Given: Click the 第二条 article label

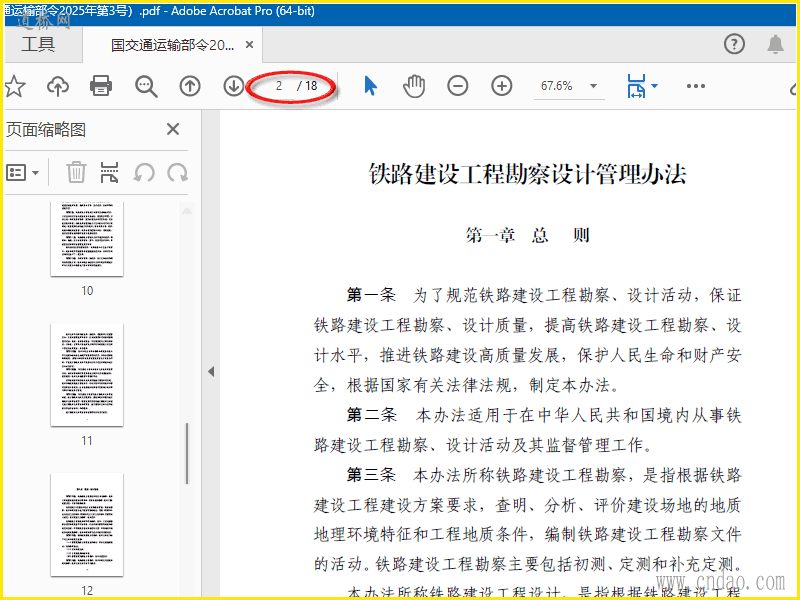Looking at the screenshot, I should [x=371, y=415].
